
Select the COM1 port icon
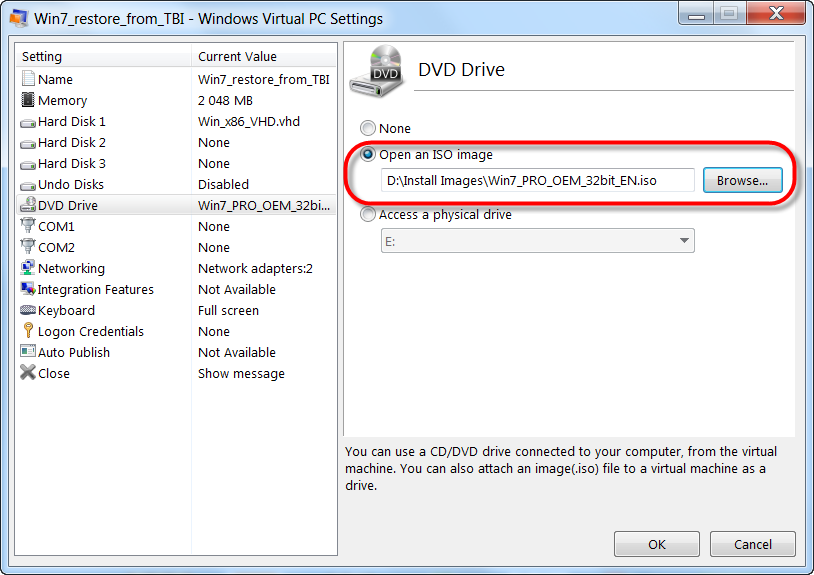[28, 225]
